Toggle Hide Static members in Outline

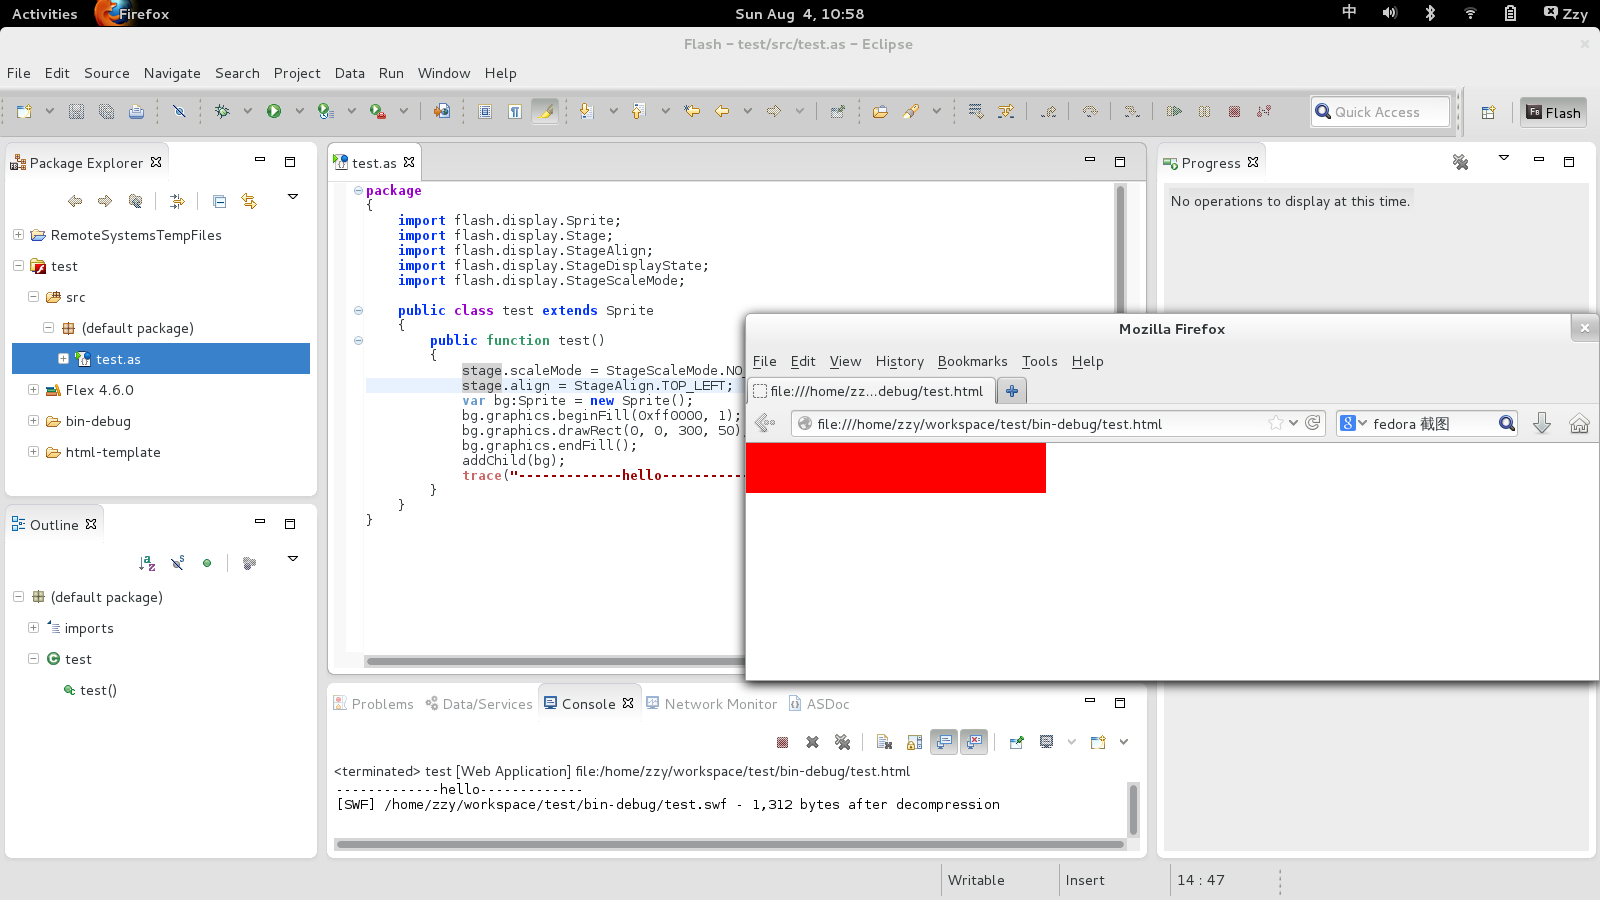coord(177,563)
